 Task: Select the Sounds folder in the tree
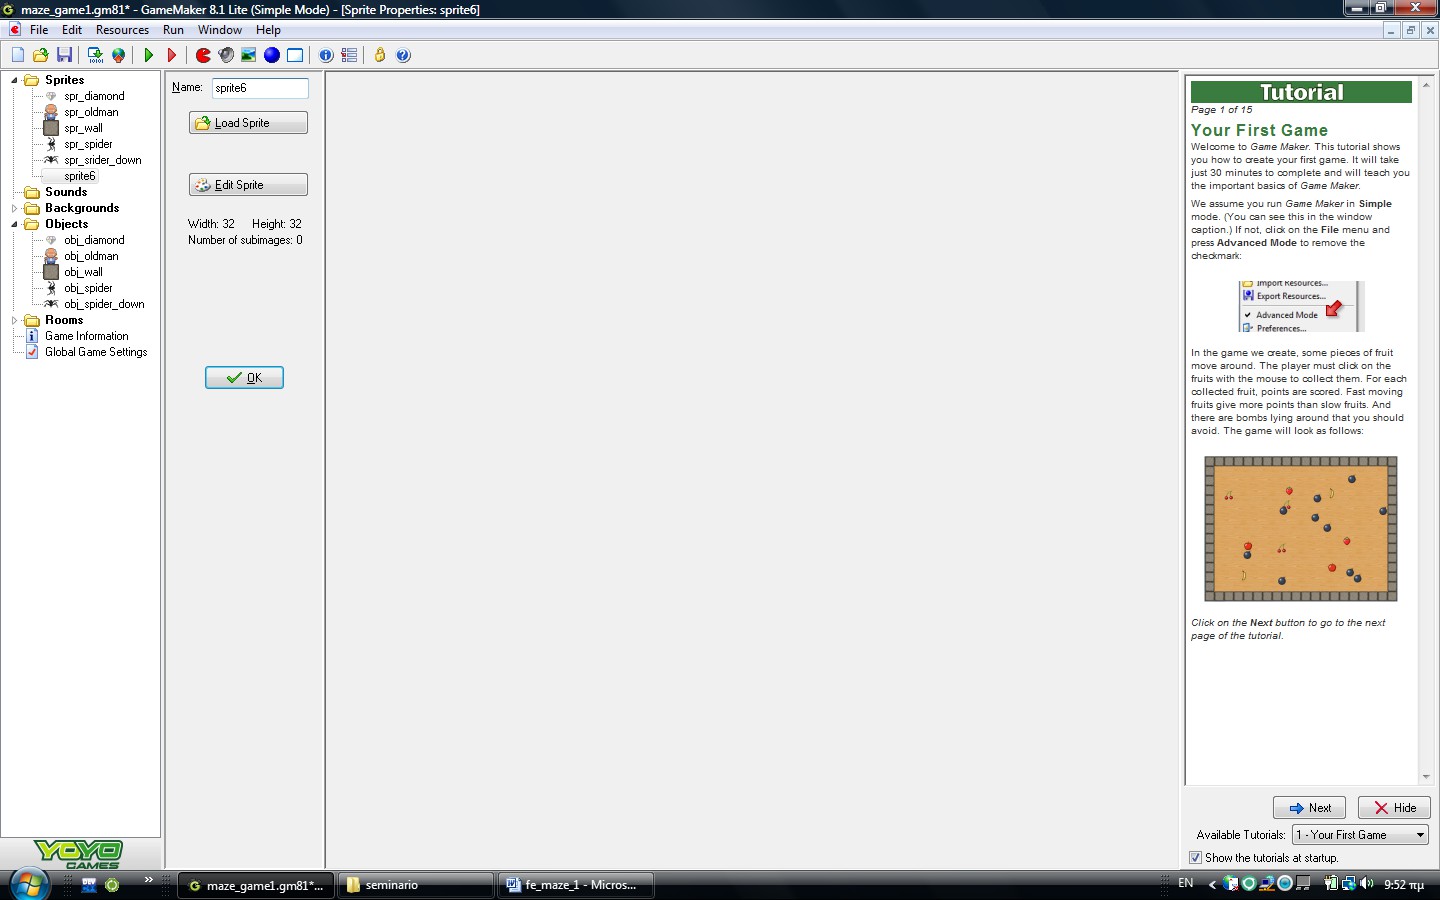click(x=66, y=192)
